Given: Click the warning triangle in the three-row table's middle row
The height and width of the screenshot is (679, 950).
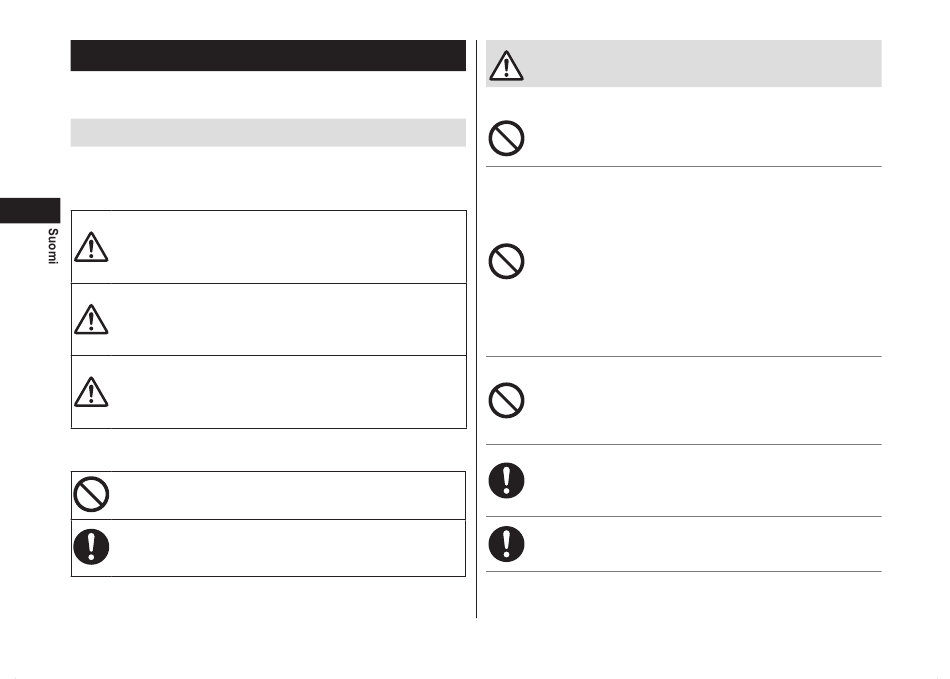Looking at the screenshot, I should click(91, 319).
